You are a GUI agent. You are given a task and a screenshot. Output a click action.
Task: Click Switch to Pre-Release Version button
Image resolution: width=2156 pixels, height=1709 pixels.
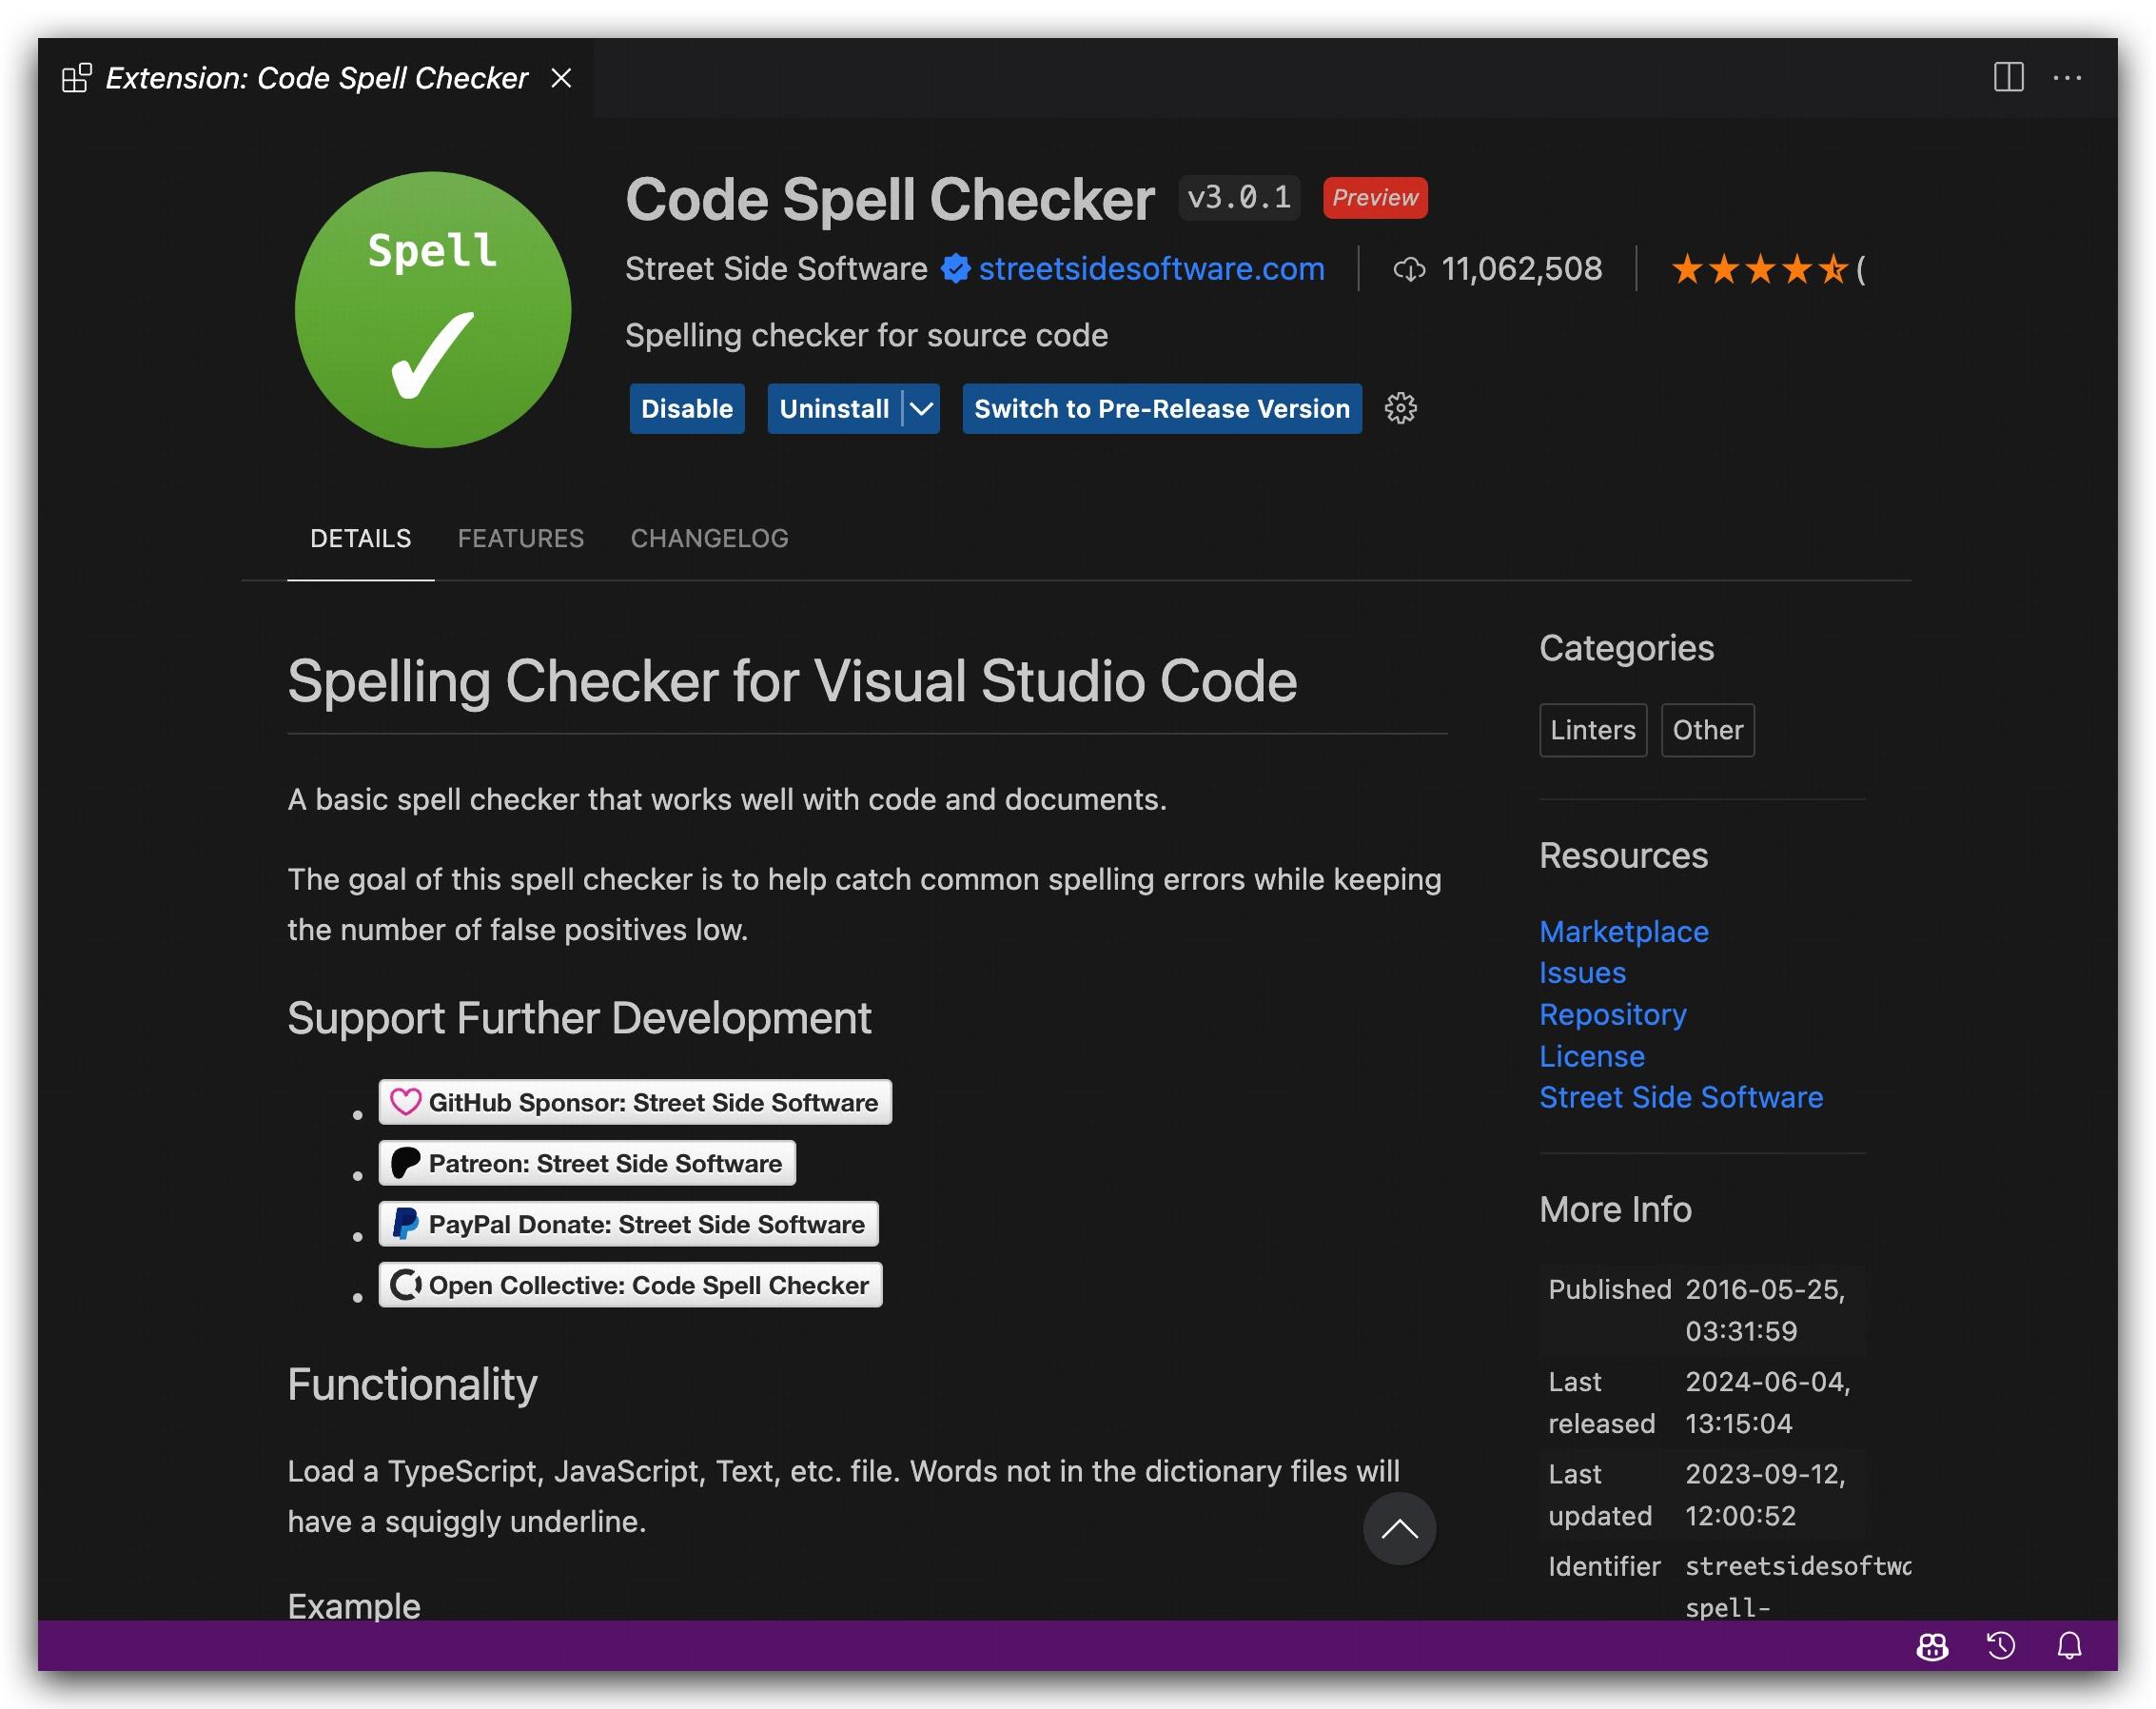1161,408
